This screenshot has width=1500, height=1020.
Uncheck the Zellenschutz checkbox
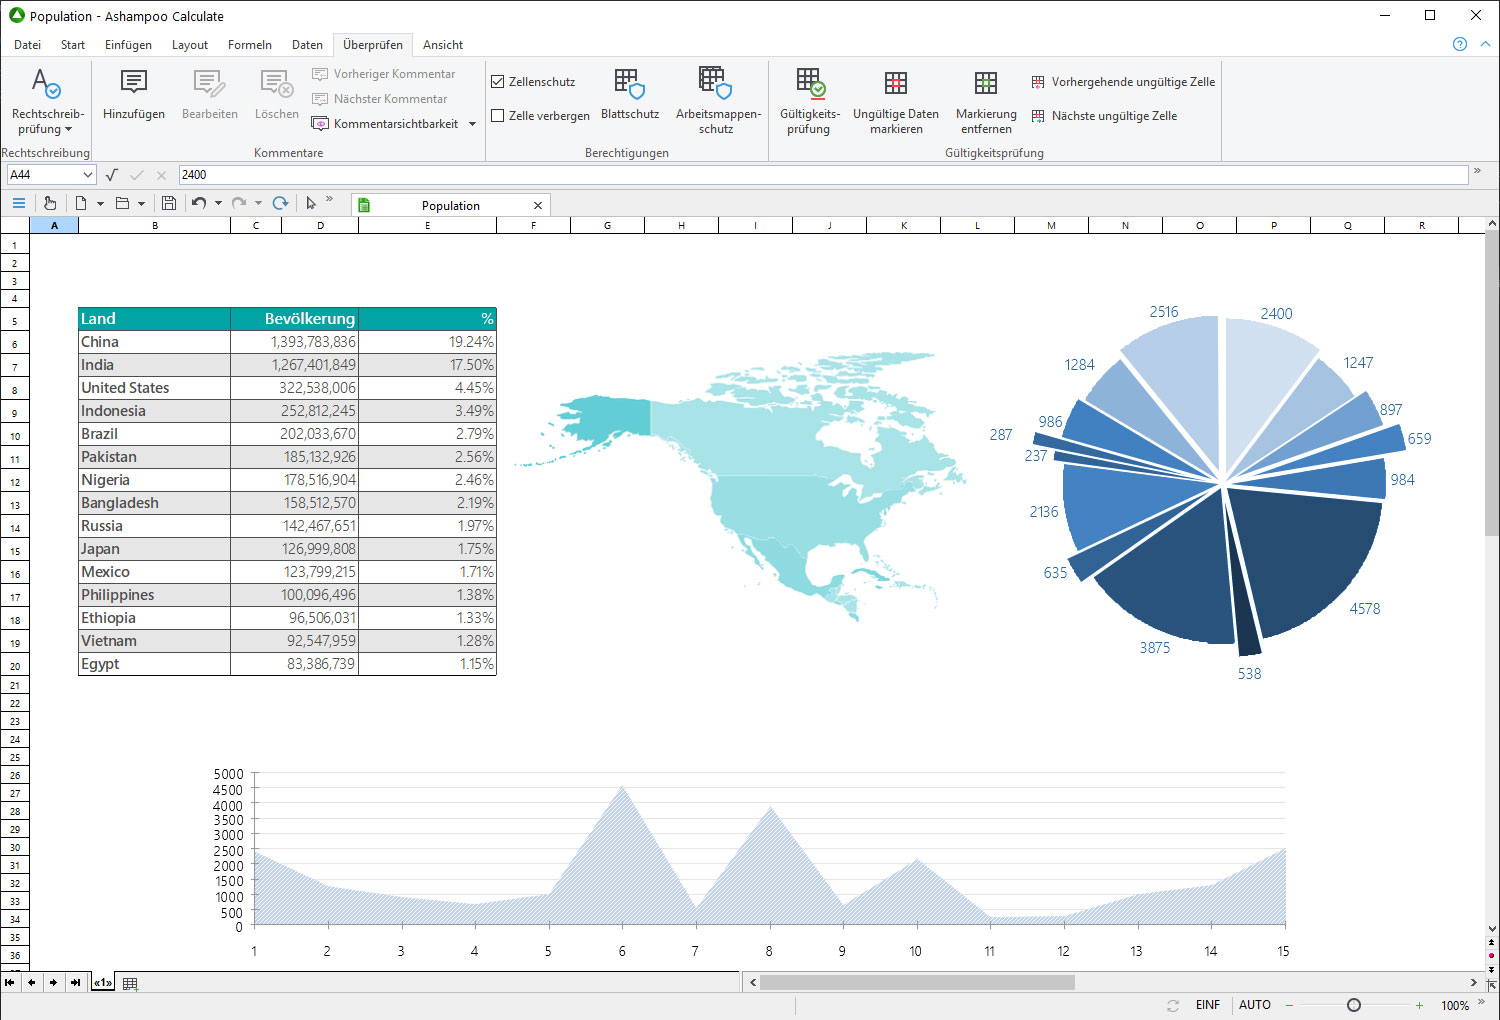point(498,82)
